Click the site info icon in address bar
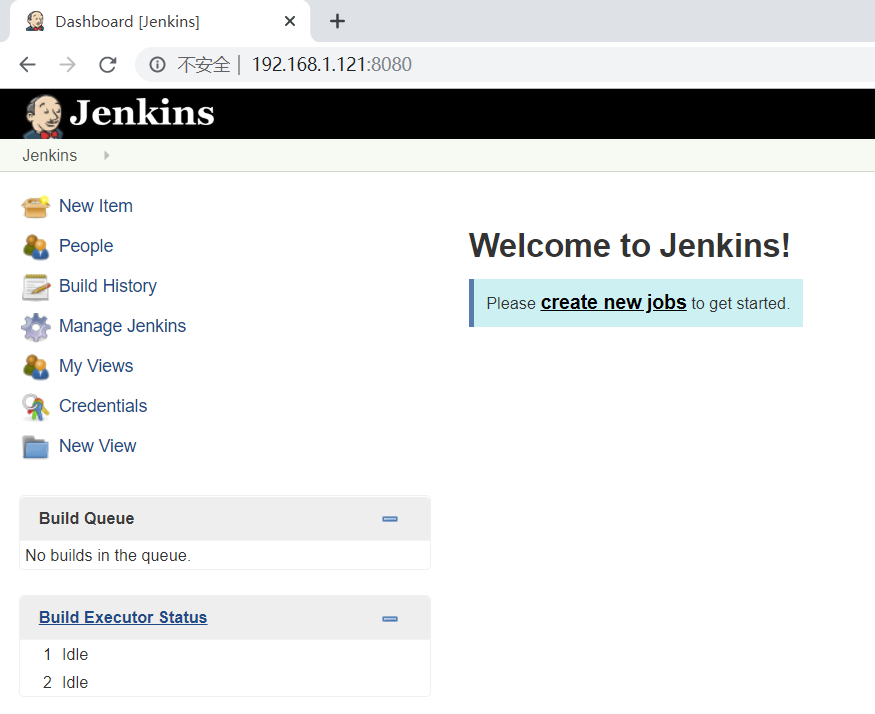The width and height of the screenshot is (875, 714). 157,65
